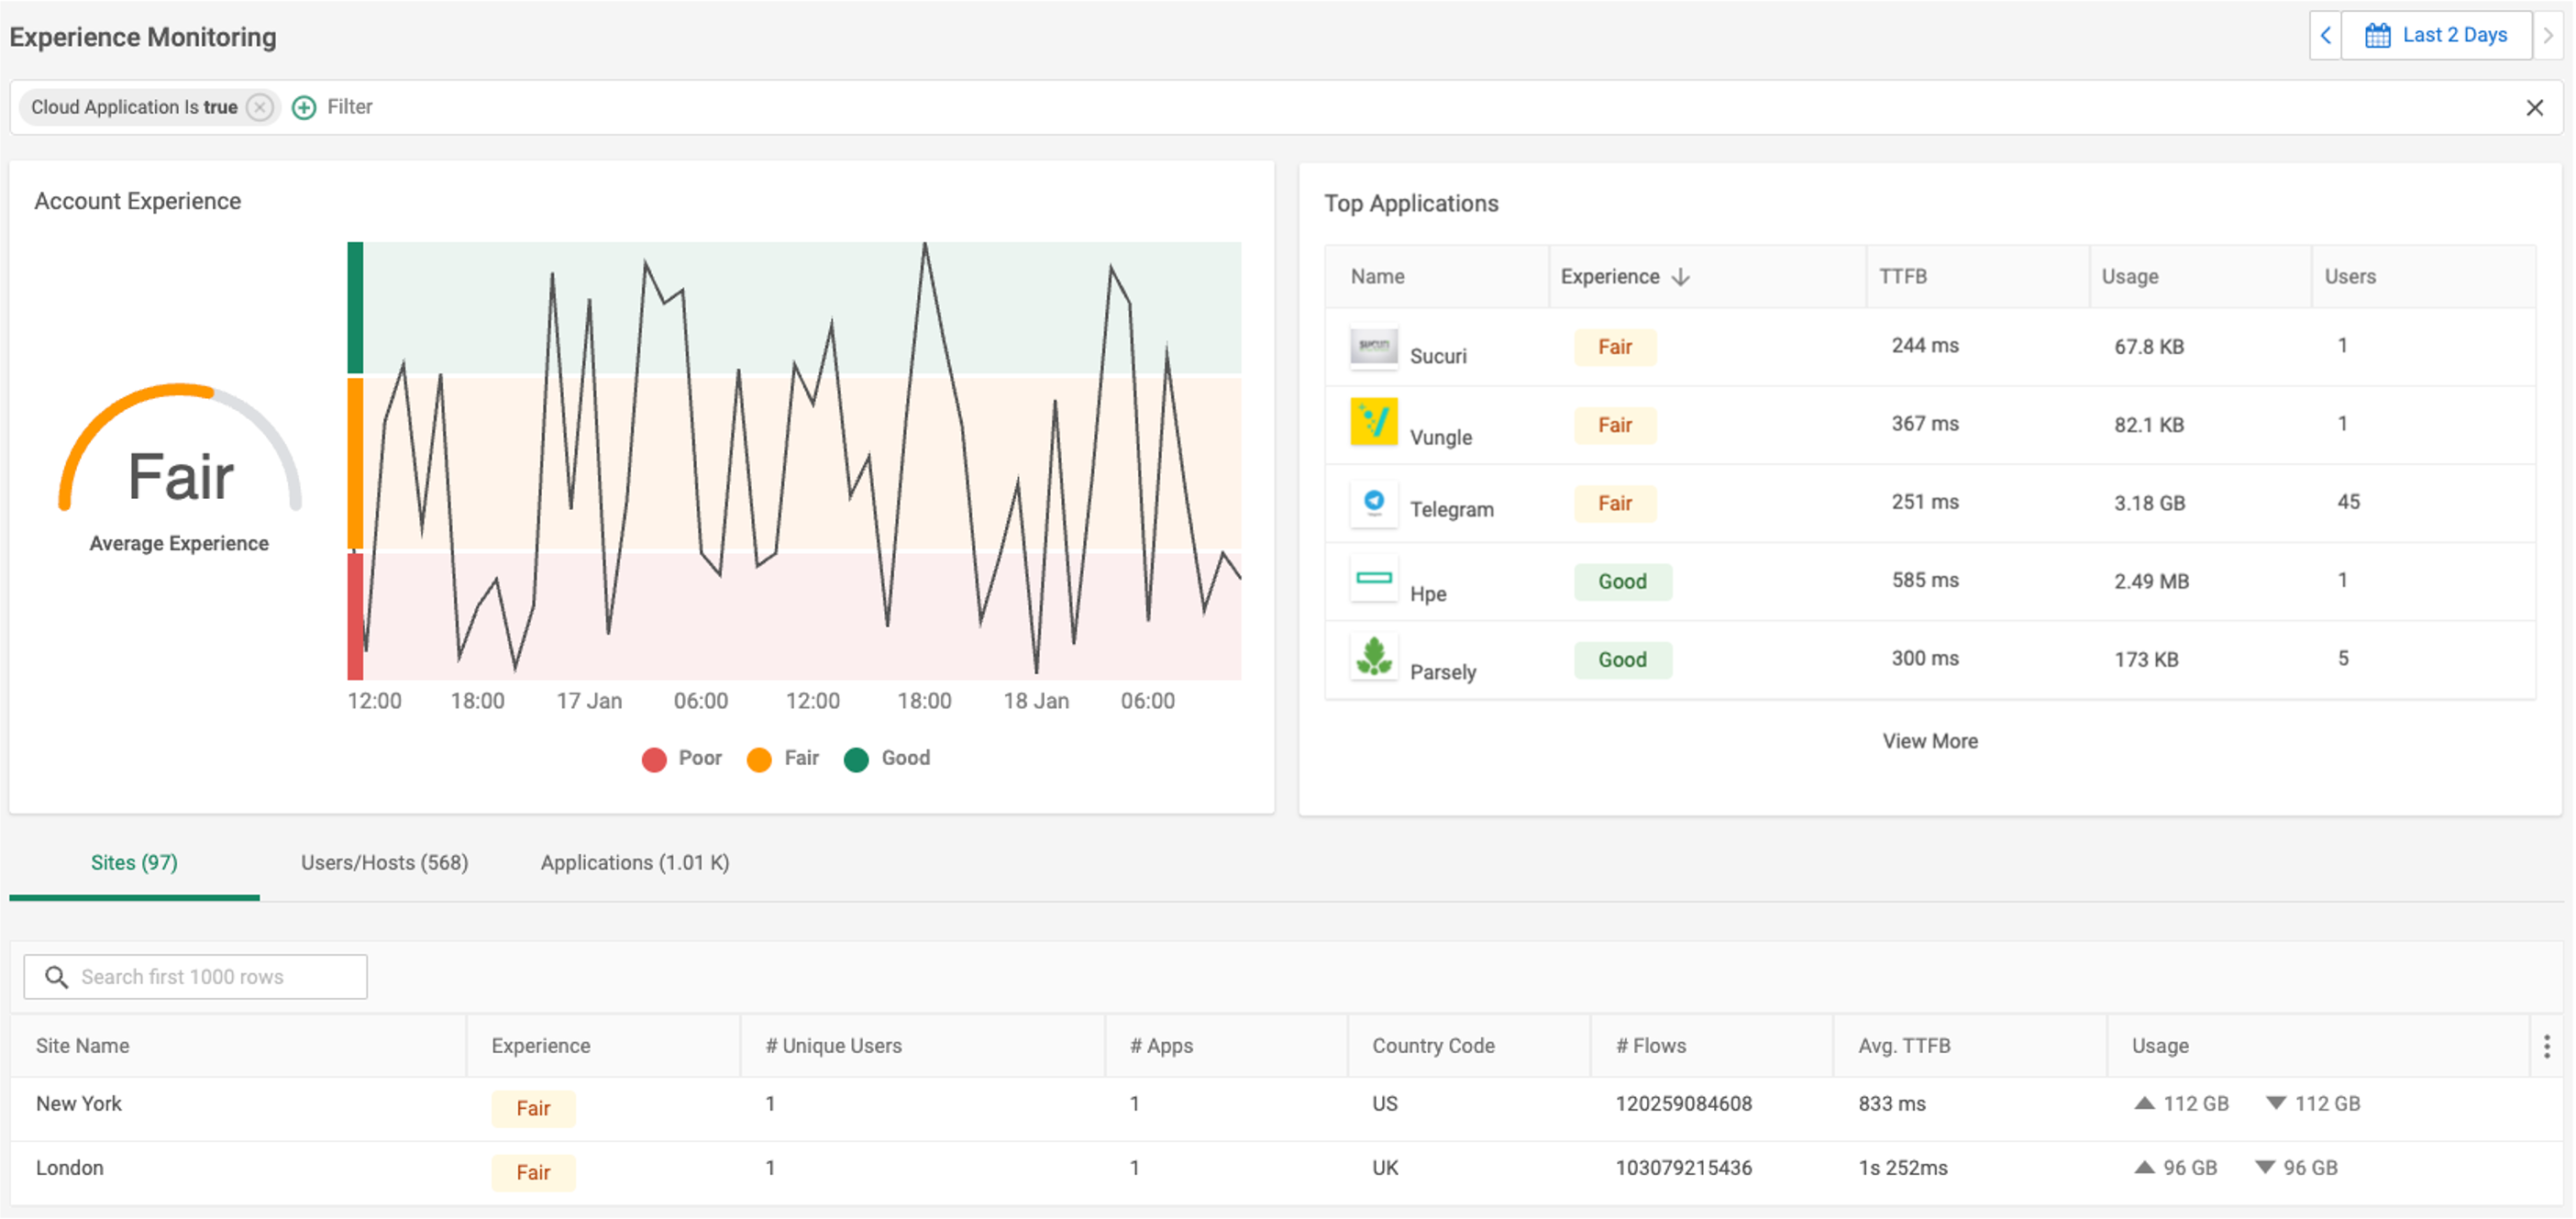The image size is (2576, 1219).
Task: Advance time range with right chevron
Action: pyautogui.click(x=2549, y=35)
